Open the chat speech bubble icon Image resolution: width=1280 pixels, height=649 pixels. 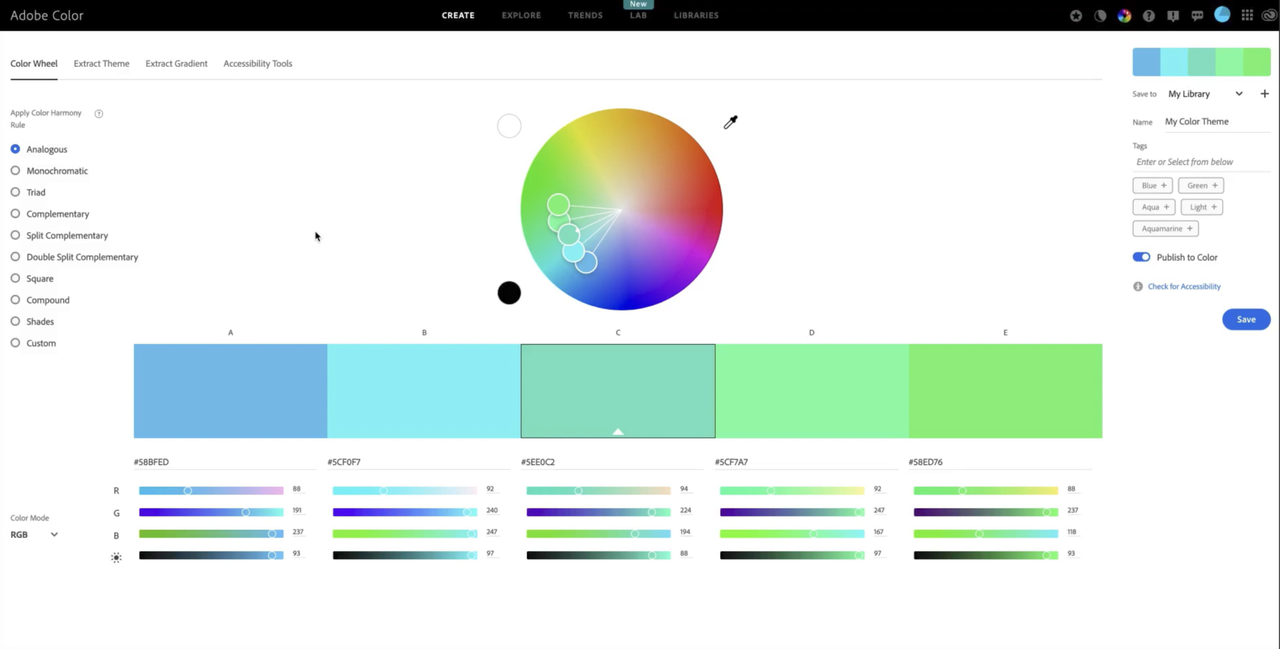(x=1197, y=16)
